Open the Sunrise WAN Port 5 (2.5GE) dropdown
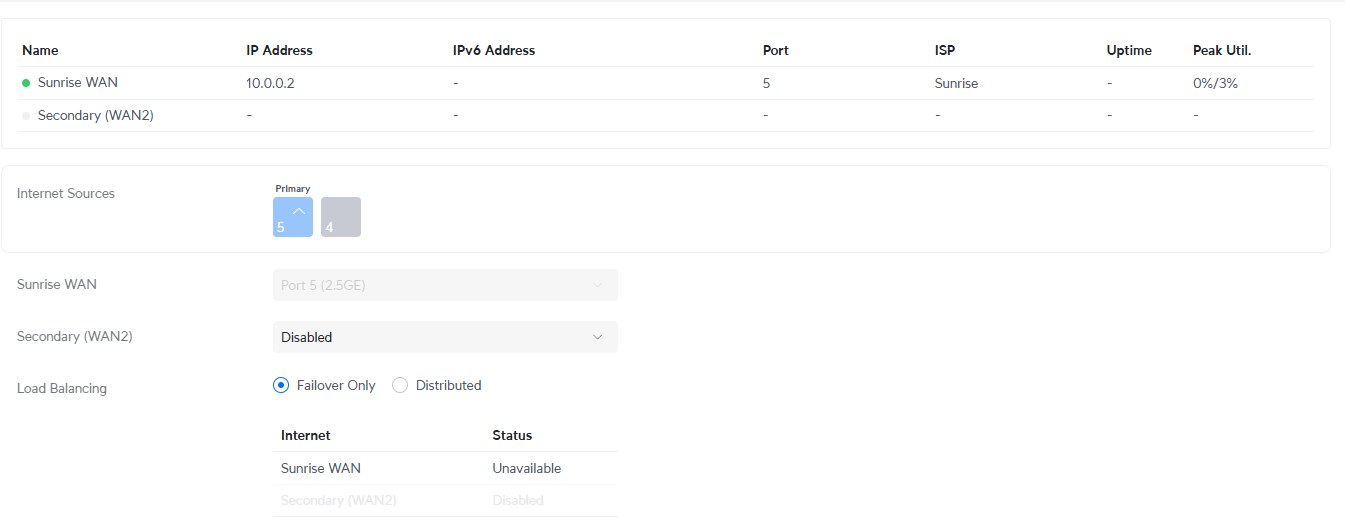Screen dimensions: 1345x531 445,285
